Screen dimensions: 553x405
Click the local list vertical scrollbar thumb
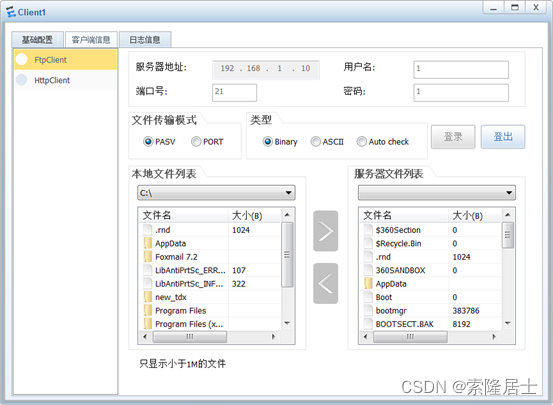coord(287,255)
